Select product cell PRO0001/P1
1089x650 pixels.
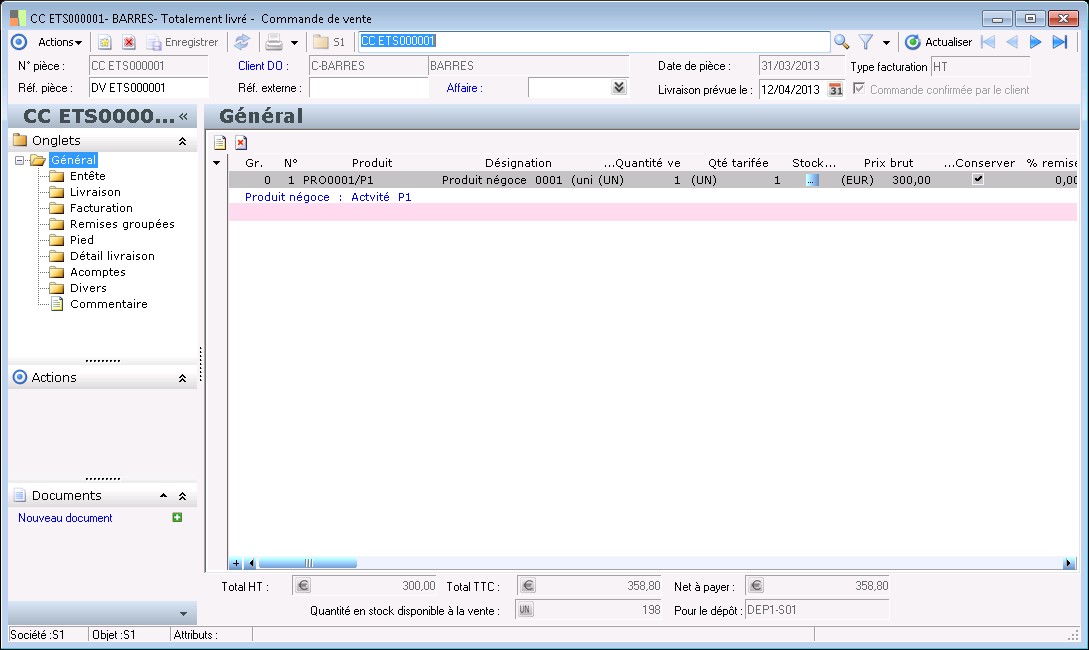(x=338, y=181)
